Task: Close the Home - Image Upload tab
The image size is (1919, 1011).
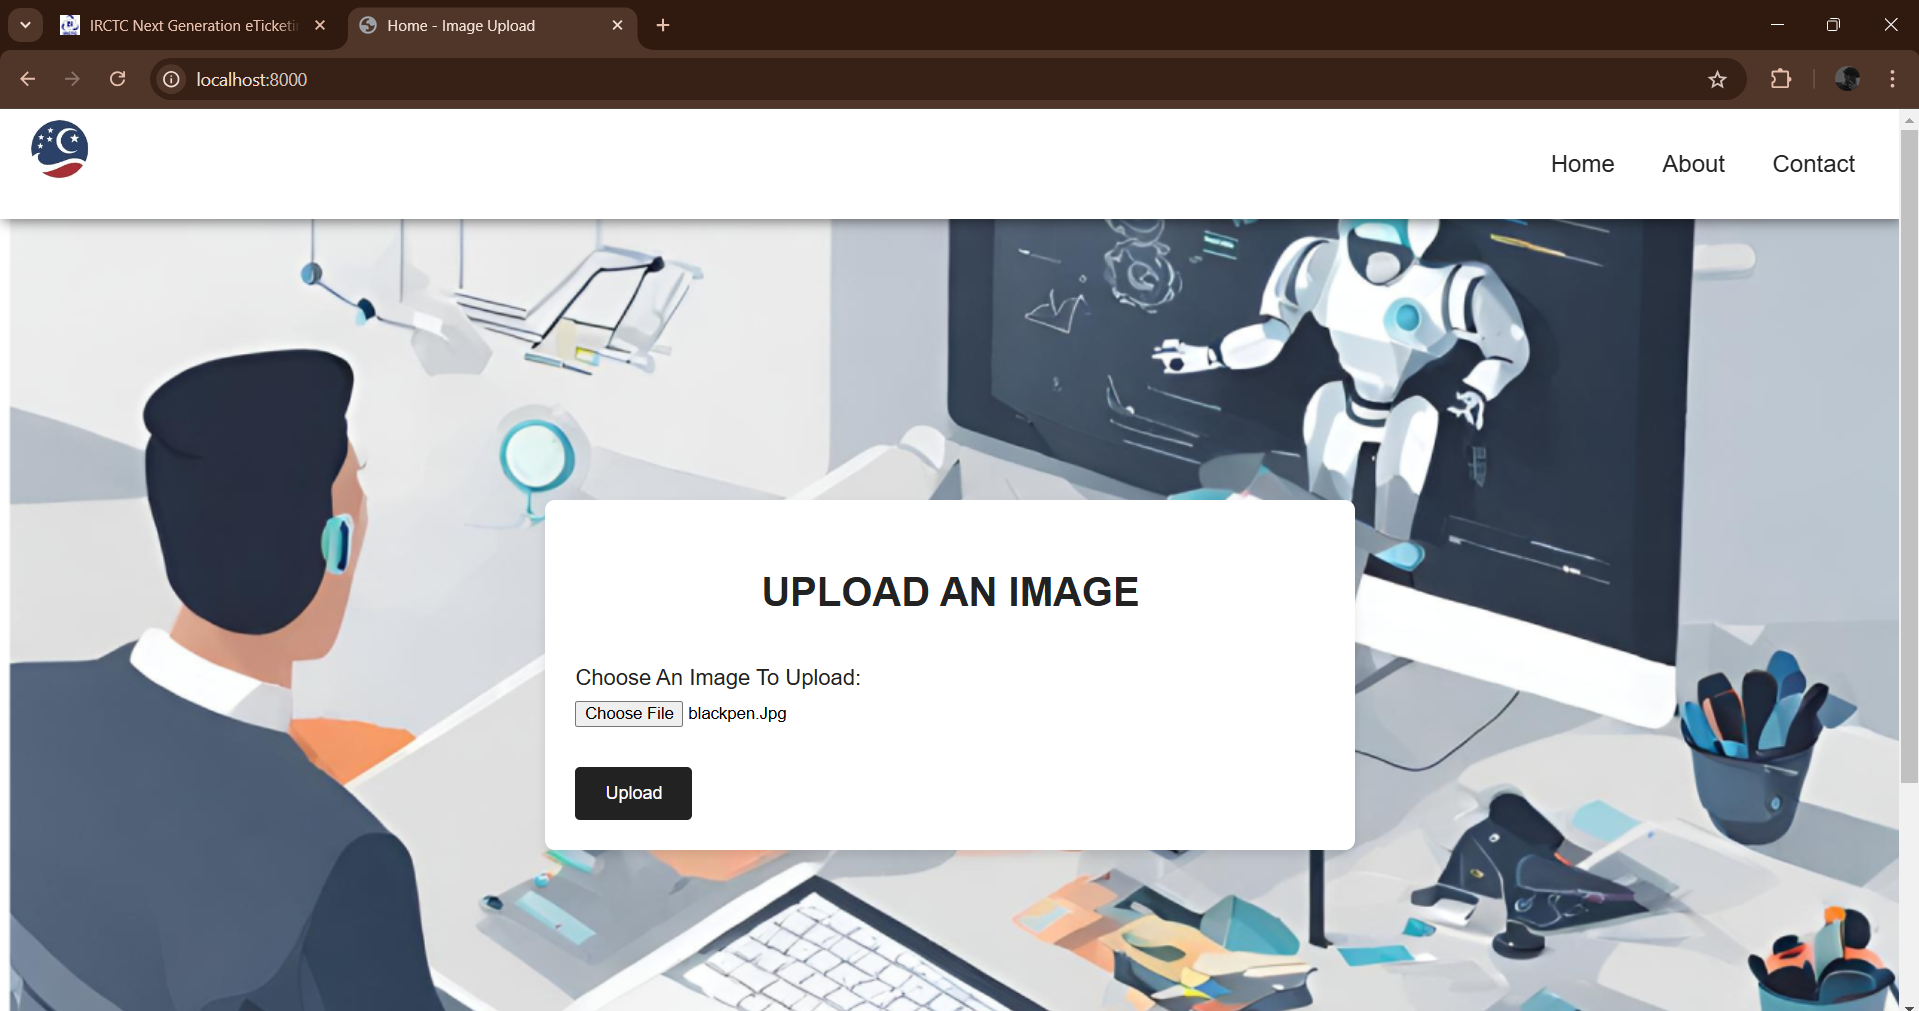Action: pyautogui.click(x=617, y=26)
